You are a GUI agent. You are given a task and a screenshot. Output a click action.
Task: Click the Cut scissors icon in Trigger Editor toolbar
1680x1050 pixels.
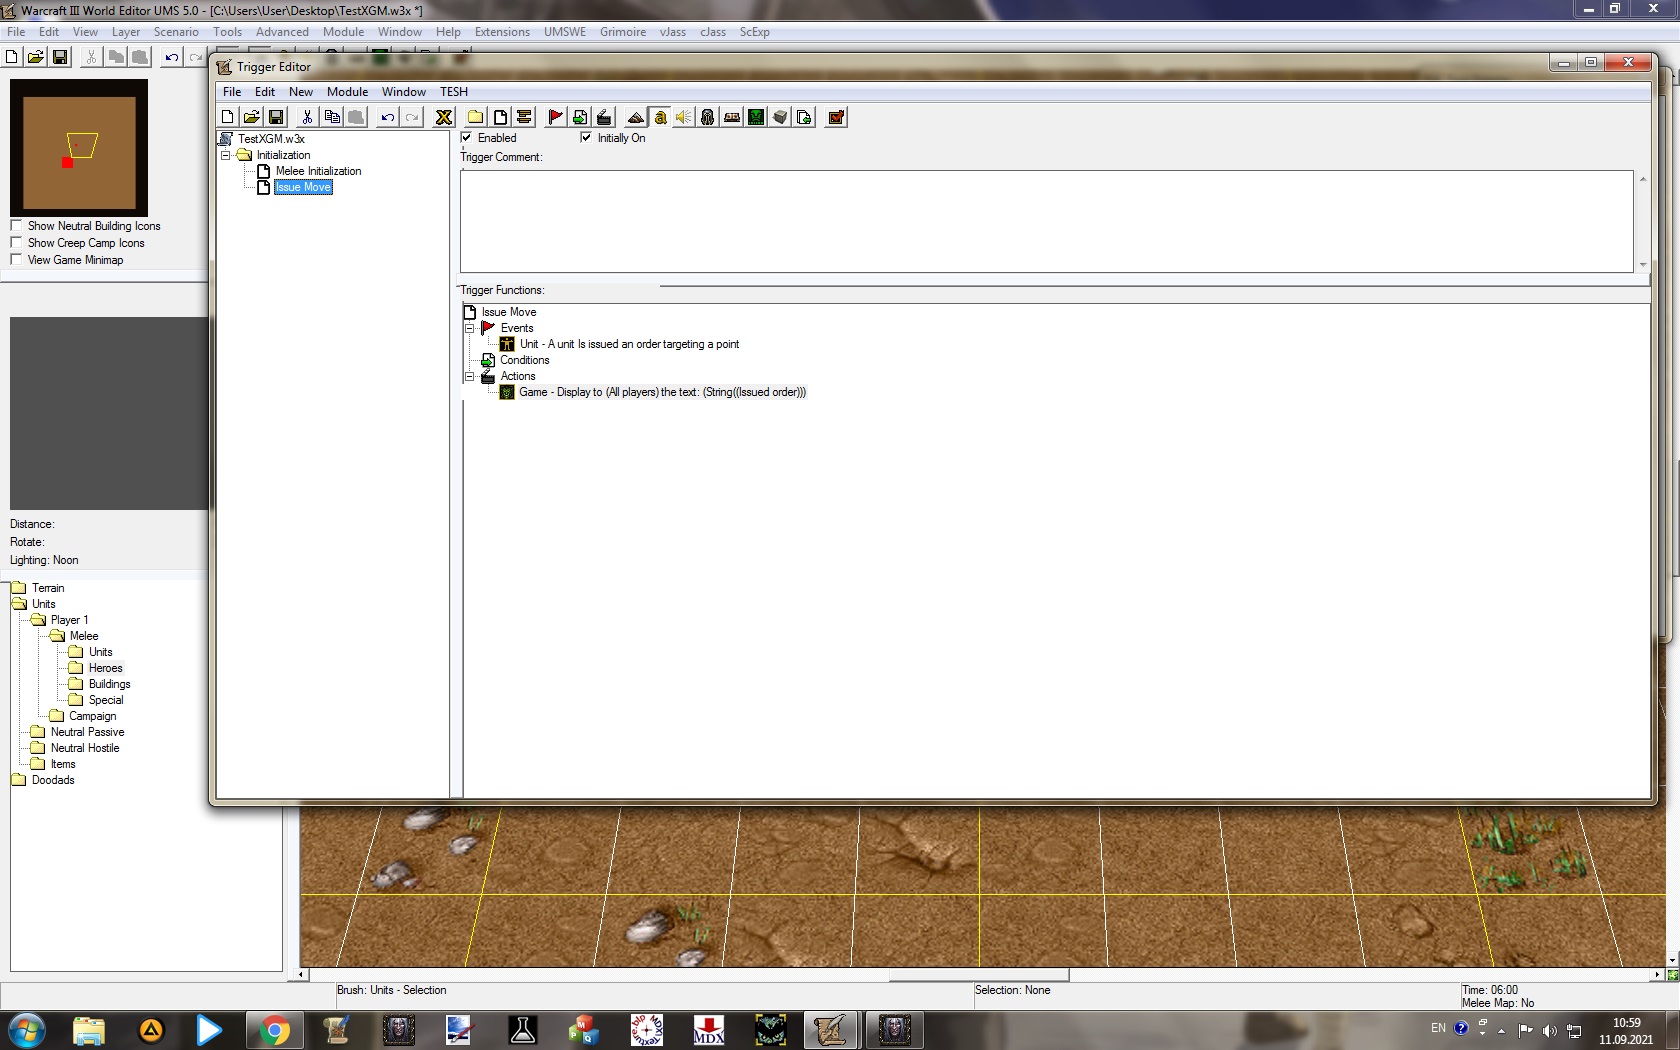click(x=307, y=117)
